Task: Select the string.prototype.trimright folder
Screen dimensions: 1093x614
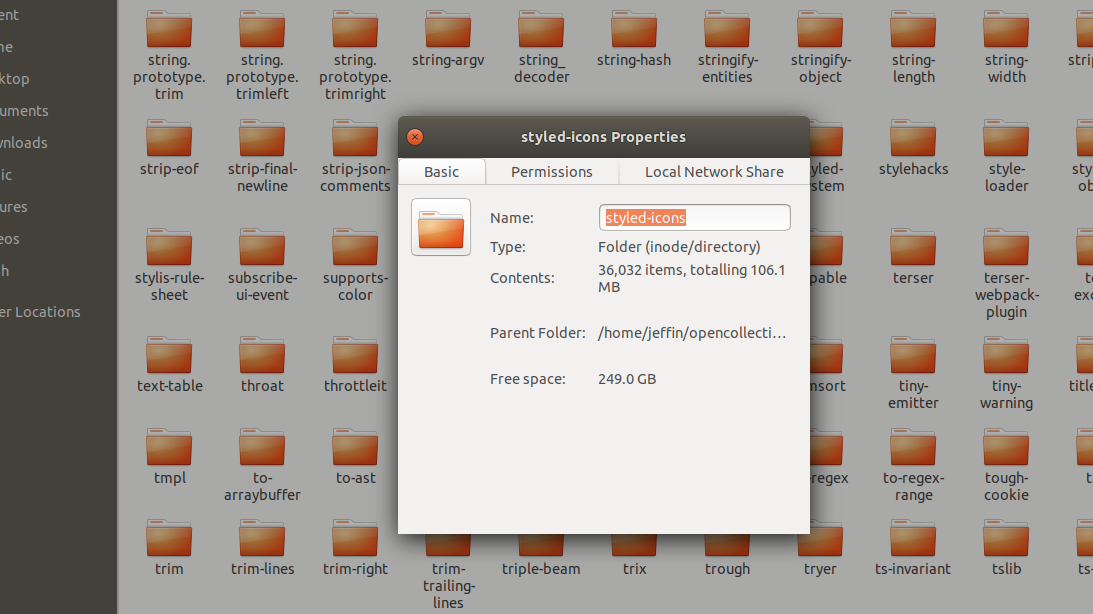Action: click(355, 55)
